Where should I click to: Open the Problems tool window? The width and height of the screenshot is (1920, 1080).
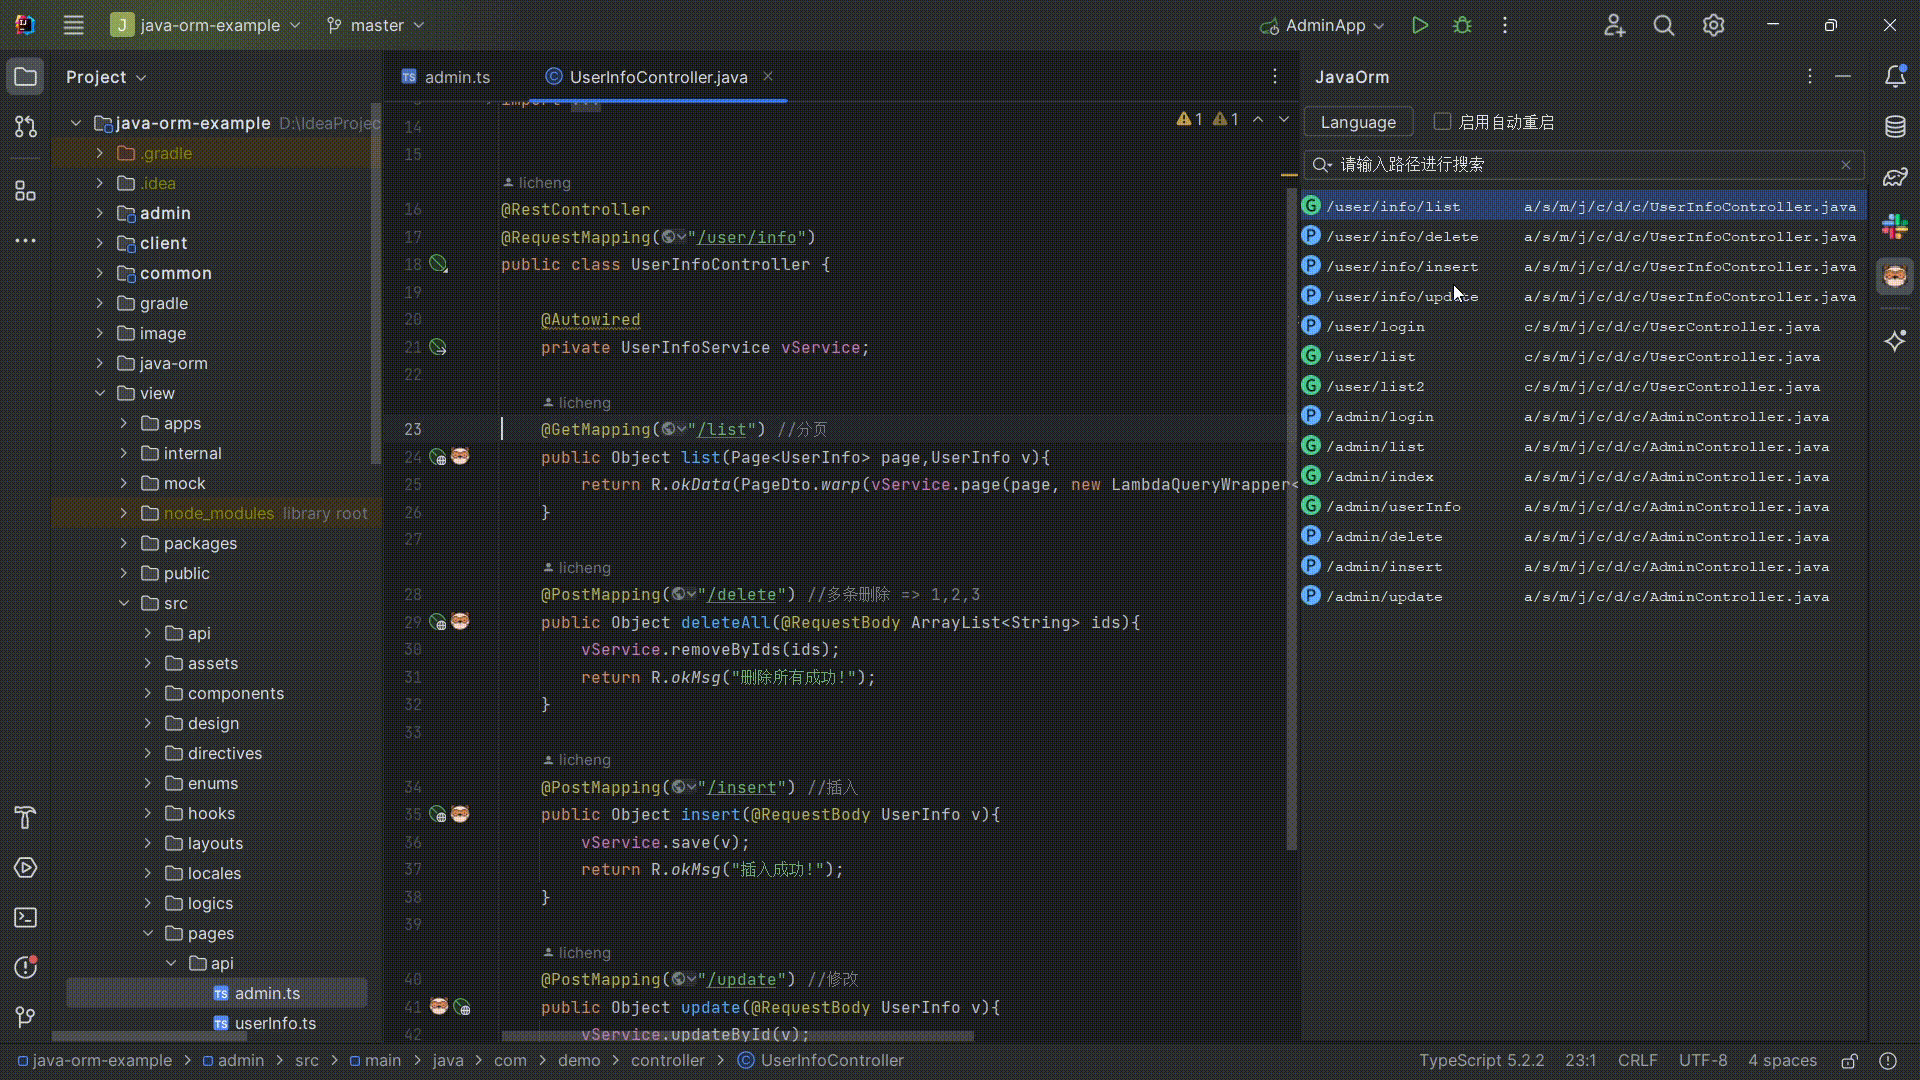[x=25, y=967]
